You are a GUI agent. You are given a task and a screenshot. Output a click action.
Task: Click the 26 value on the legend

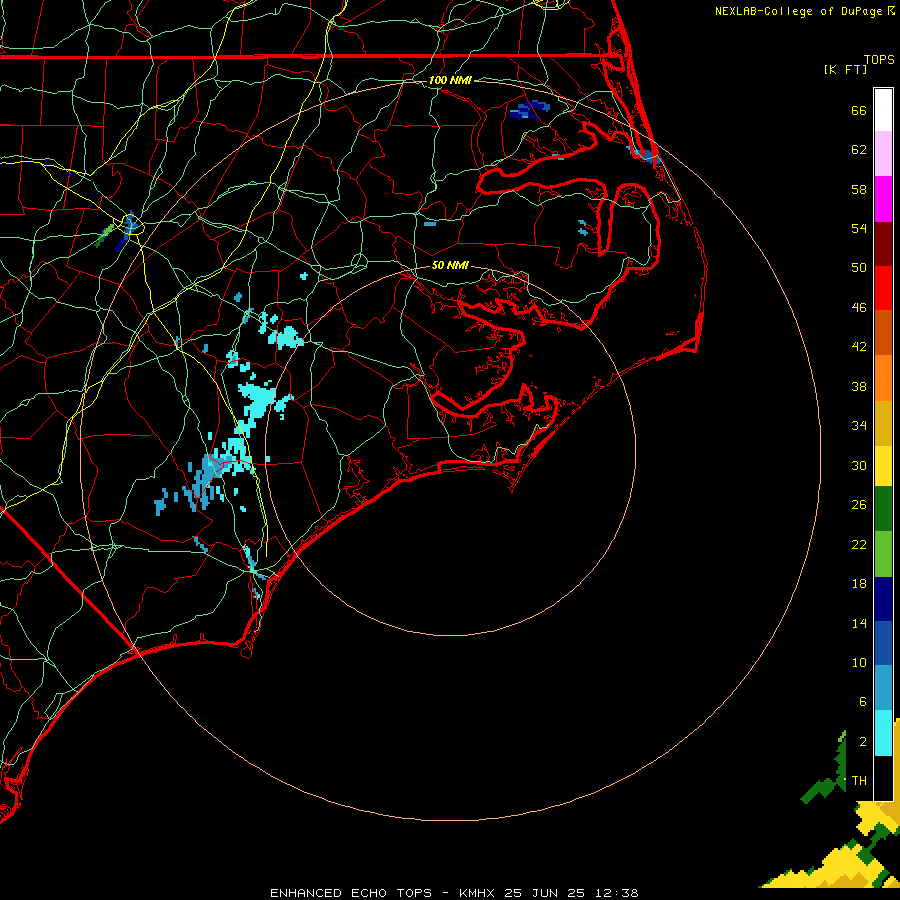click(x=859, y=505)
